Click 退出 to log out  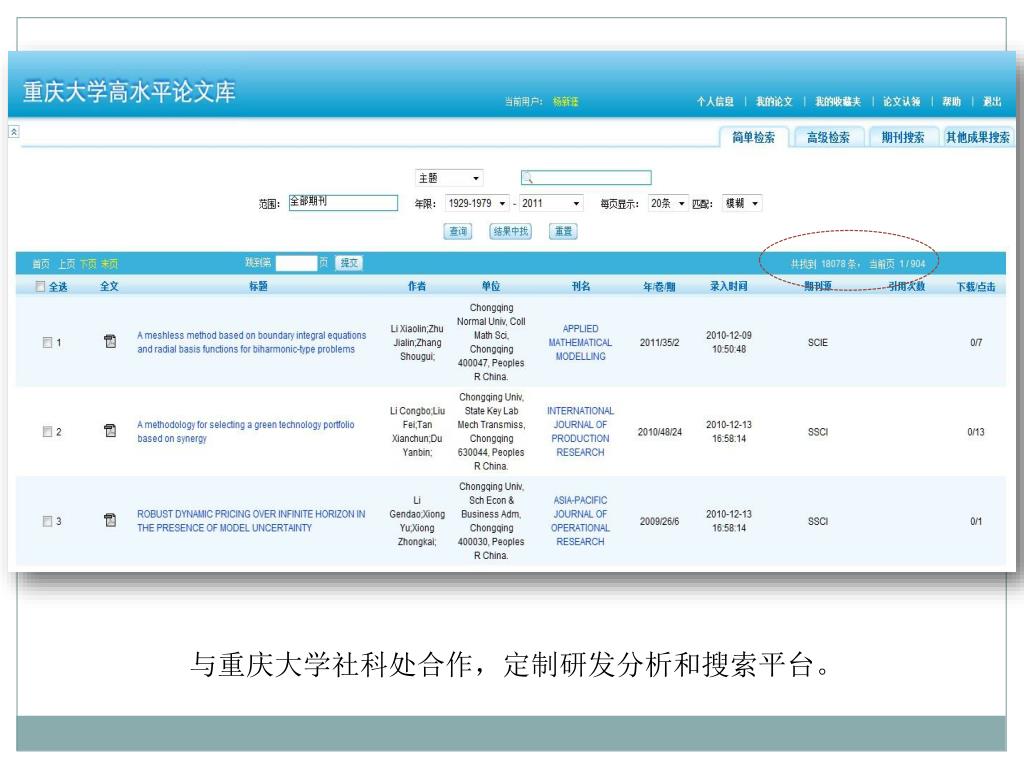[992, 101]
